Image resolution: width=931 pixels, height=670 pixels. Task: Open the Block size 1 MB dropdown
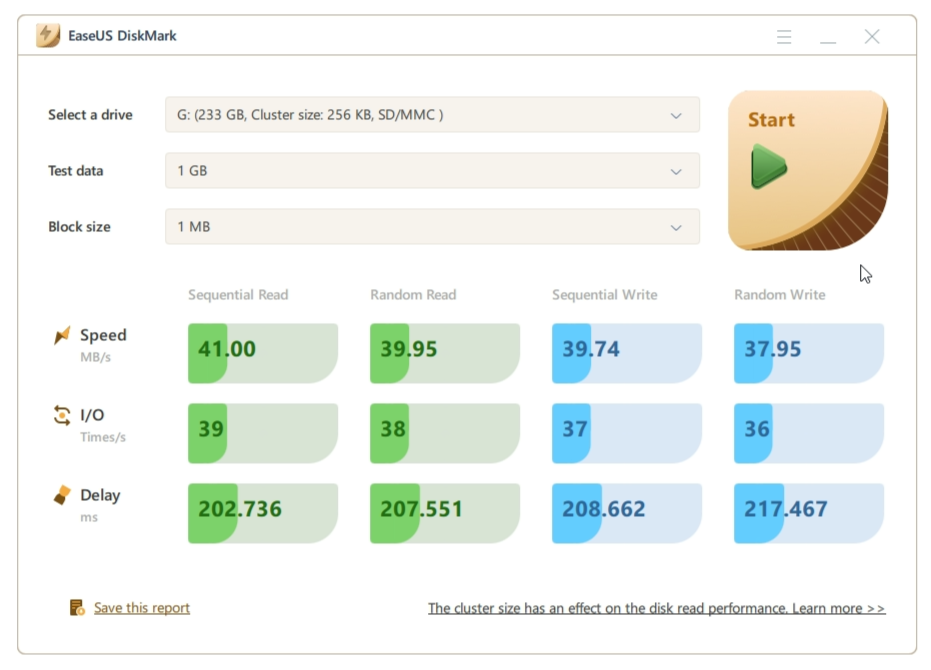[432, 227]
